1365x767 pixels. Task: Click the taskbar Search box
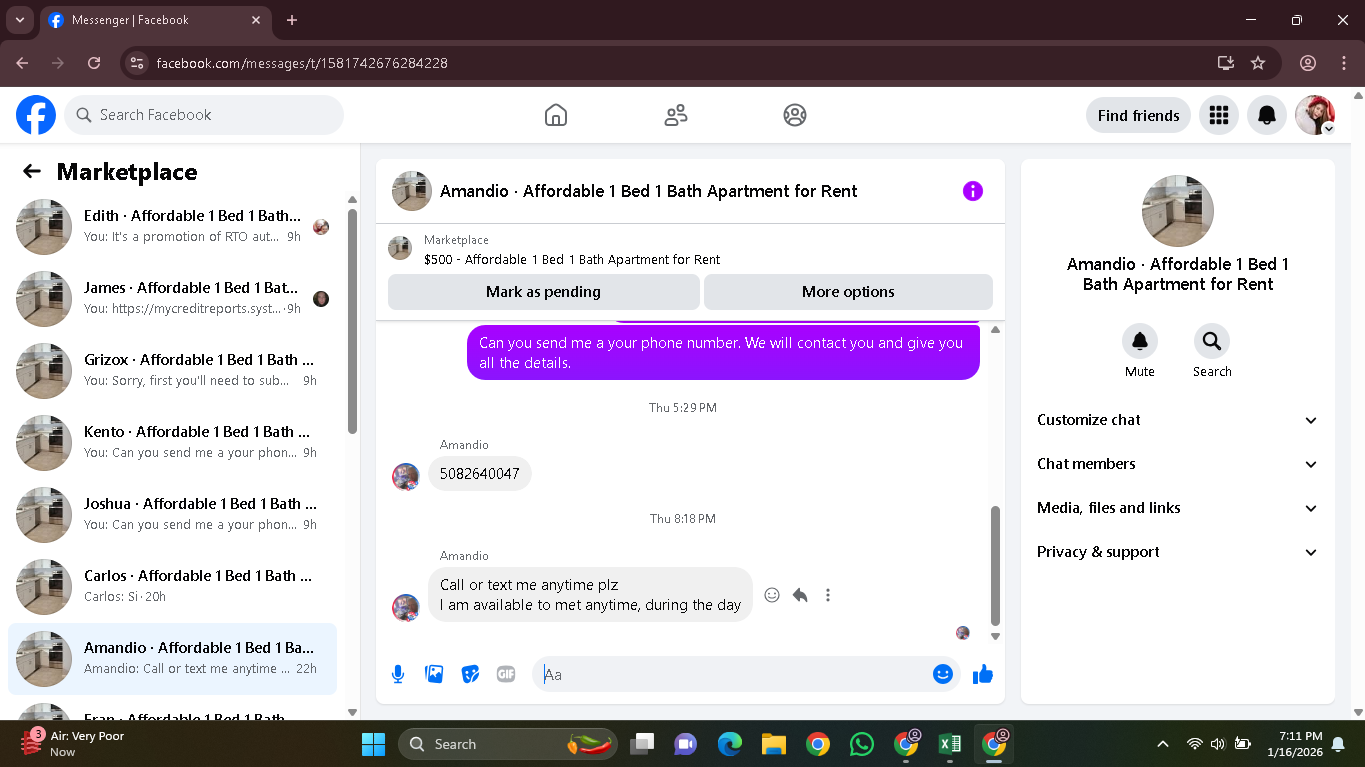point(508,744)
